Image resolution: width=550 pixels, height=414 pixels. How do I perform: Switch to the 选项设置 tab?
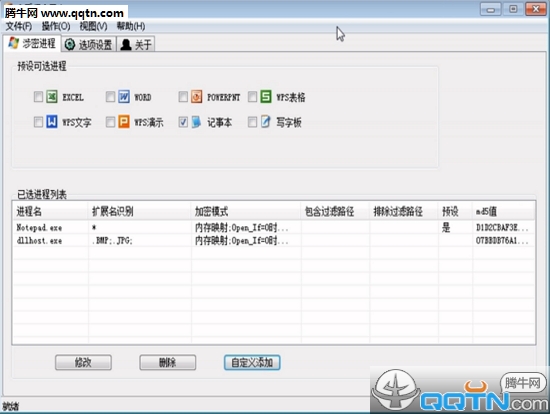(89, 44)
